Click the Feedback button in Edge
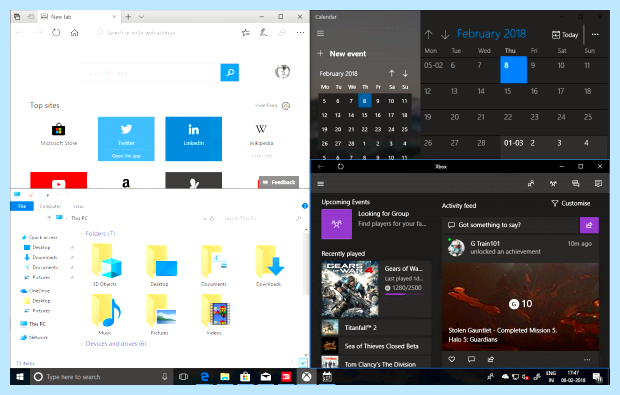 [279, 182]
